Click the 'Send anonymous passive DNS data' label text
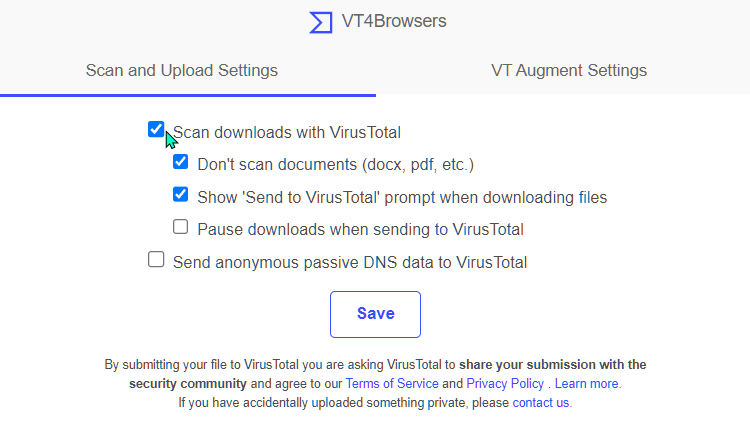Viewport: 750px width, 425px height. [x=350, y=262]
